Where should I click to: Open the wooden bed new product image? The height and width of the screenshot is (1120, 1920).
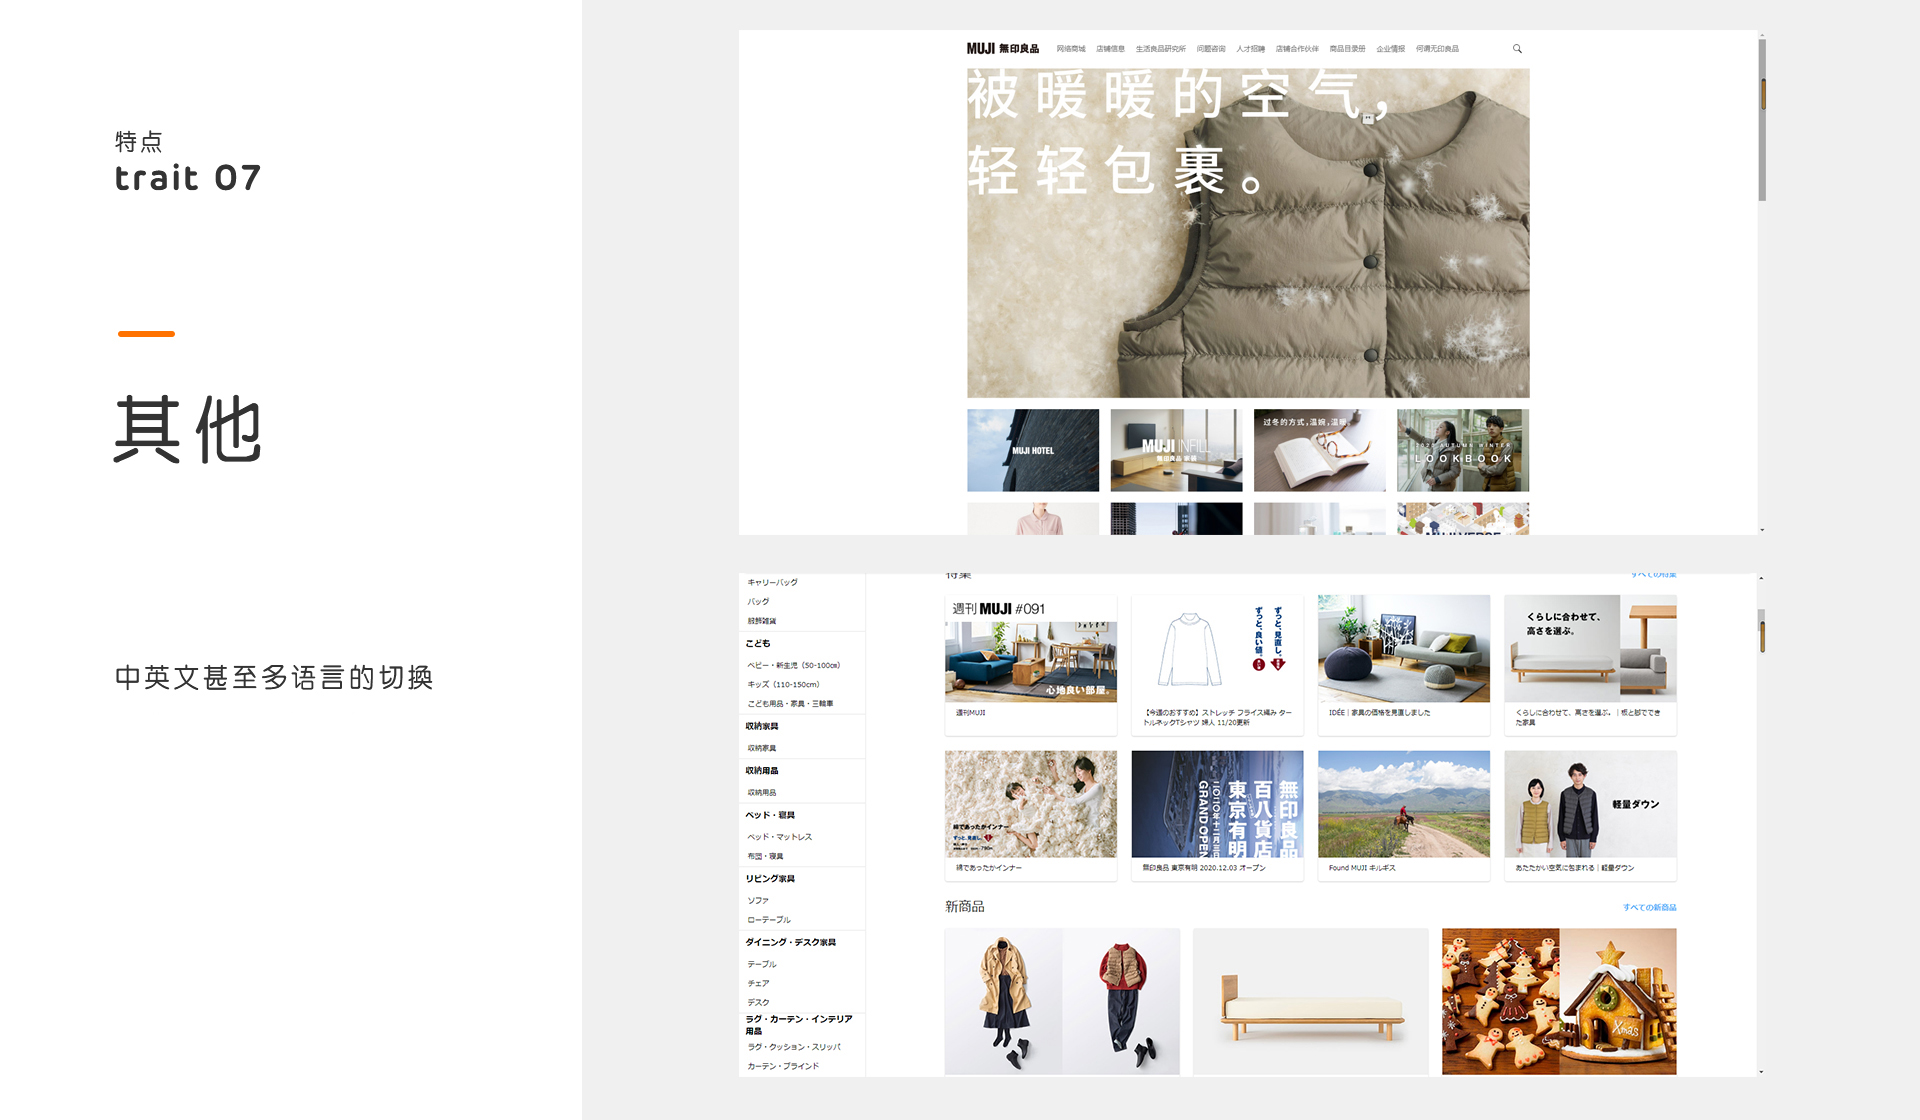pyautogui.click(x=1310, y=1001)
